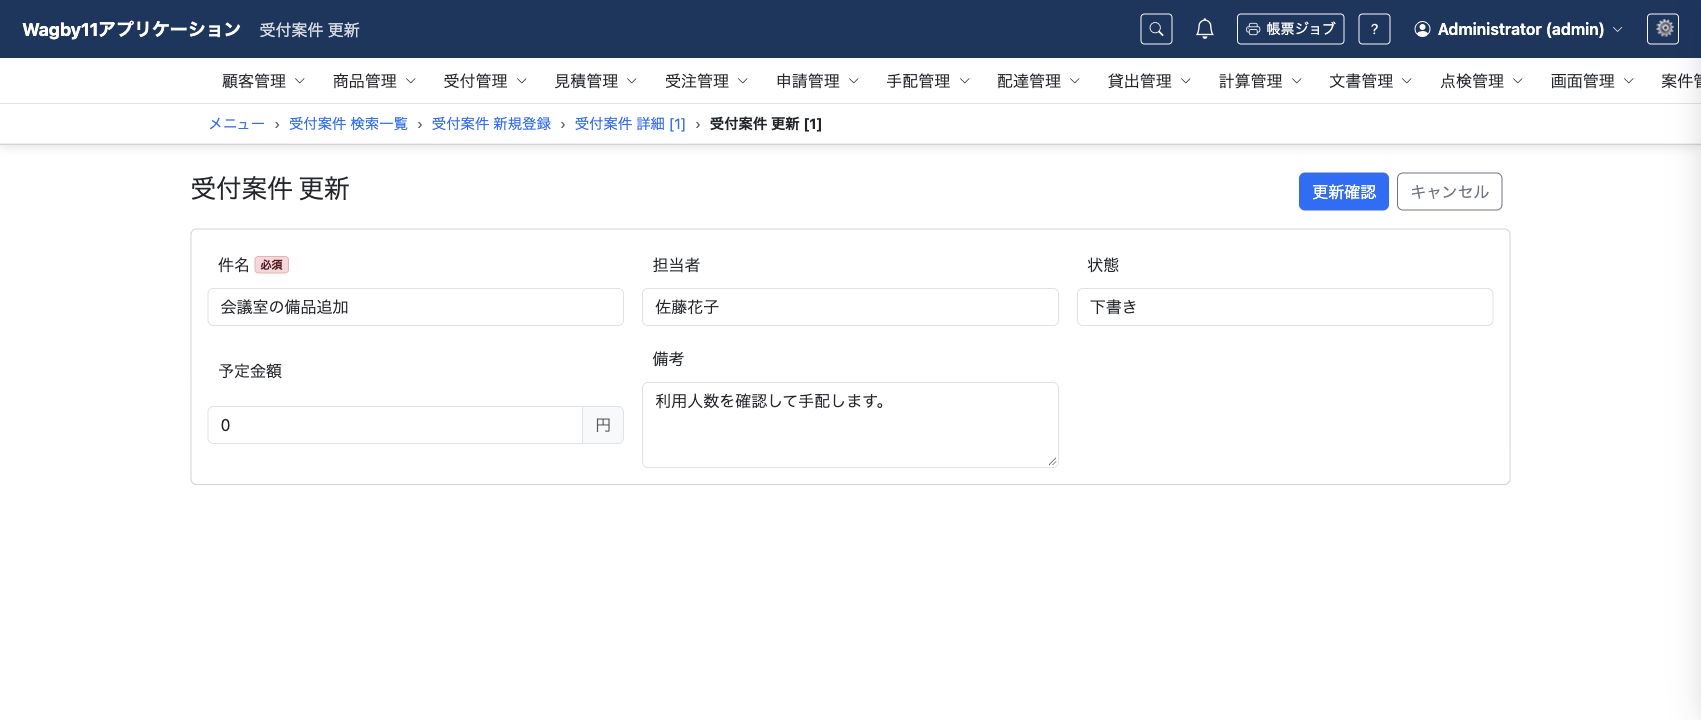The width and height of the screenshot is (1701, 720).
Task: Click the current breadcrumb 受付案件 更新 [1]
Action: click(765, 124)
